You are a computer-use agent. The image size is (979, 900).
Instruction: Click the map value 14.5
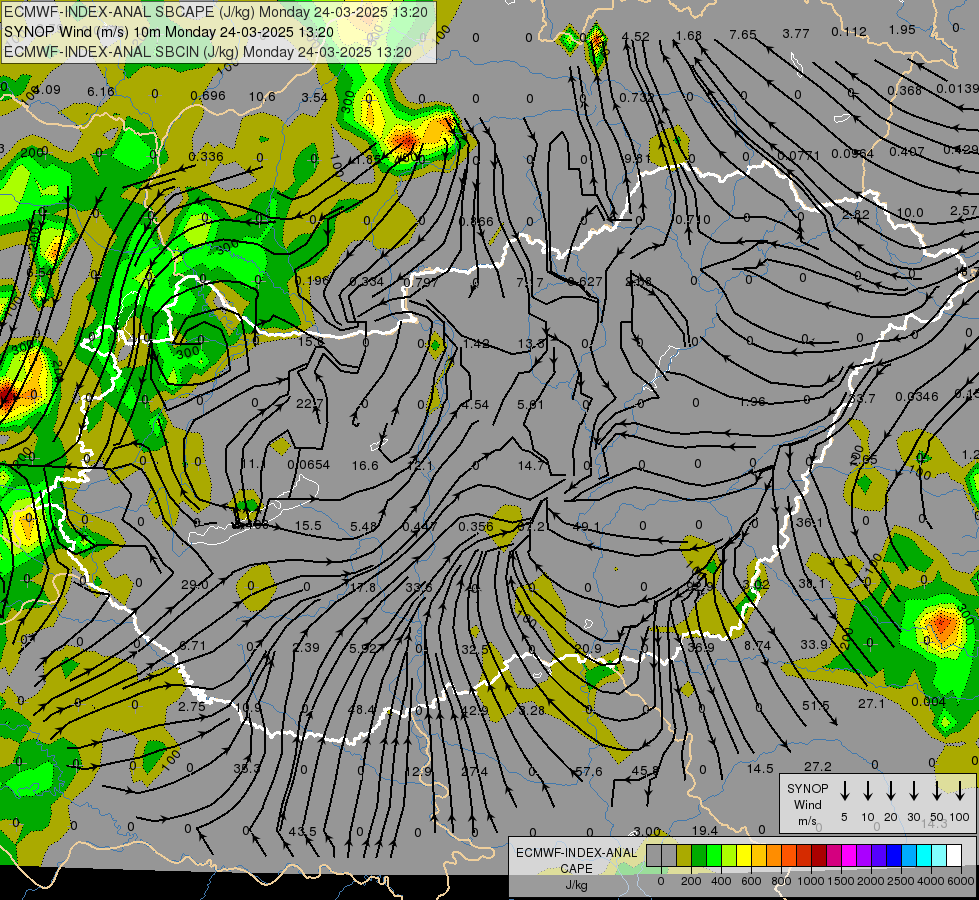pyautogui.click(x=760, y=768)
